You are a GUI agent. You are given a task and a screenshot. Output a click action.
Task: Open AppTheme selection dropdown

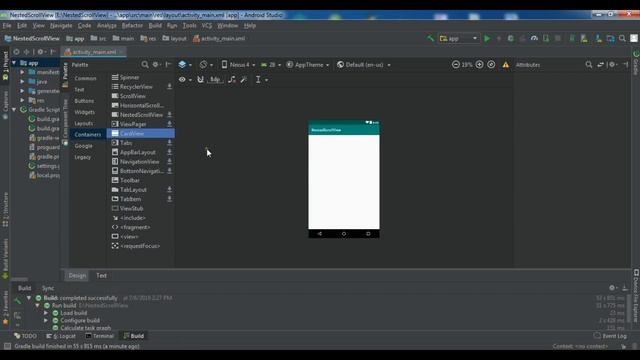click(x=307, y=64)
